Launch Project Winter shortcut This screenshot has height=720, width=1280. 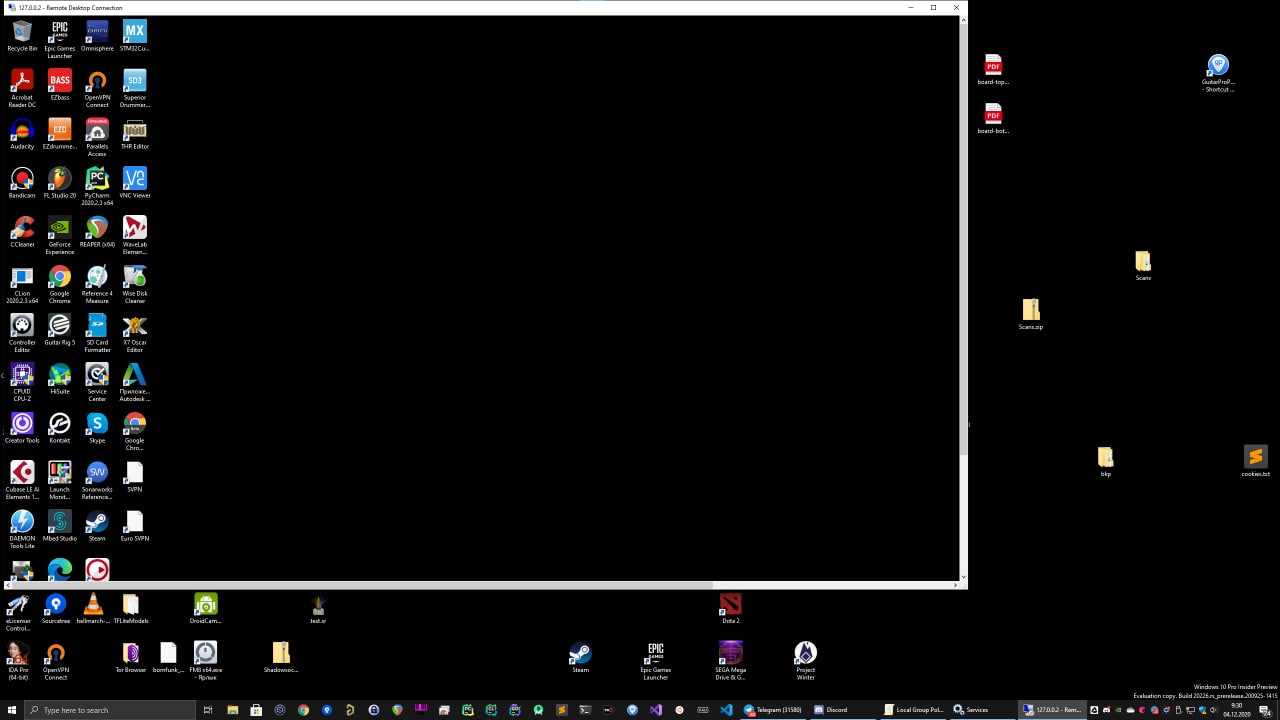coord(805,660)
